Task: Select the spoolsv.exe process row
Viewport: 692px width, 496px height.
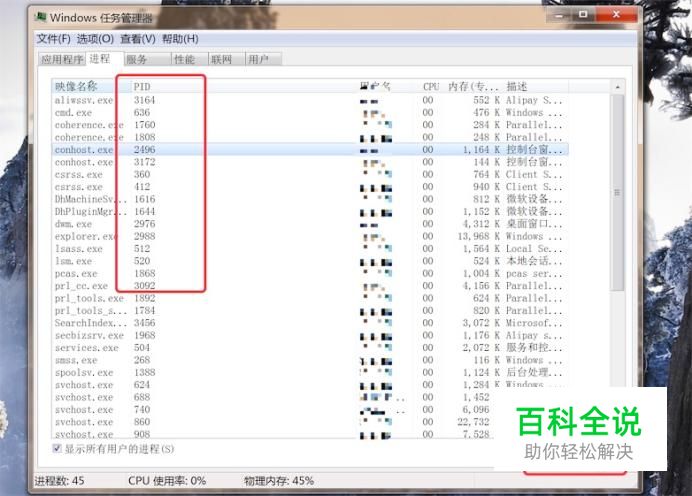Action: (310, 372)
